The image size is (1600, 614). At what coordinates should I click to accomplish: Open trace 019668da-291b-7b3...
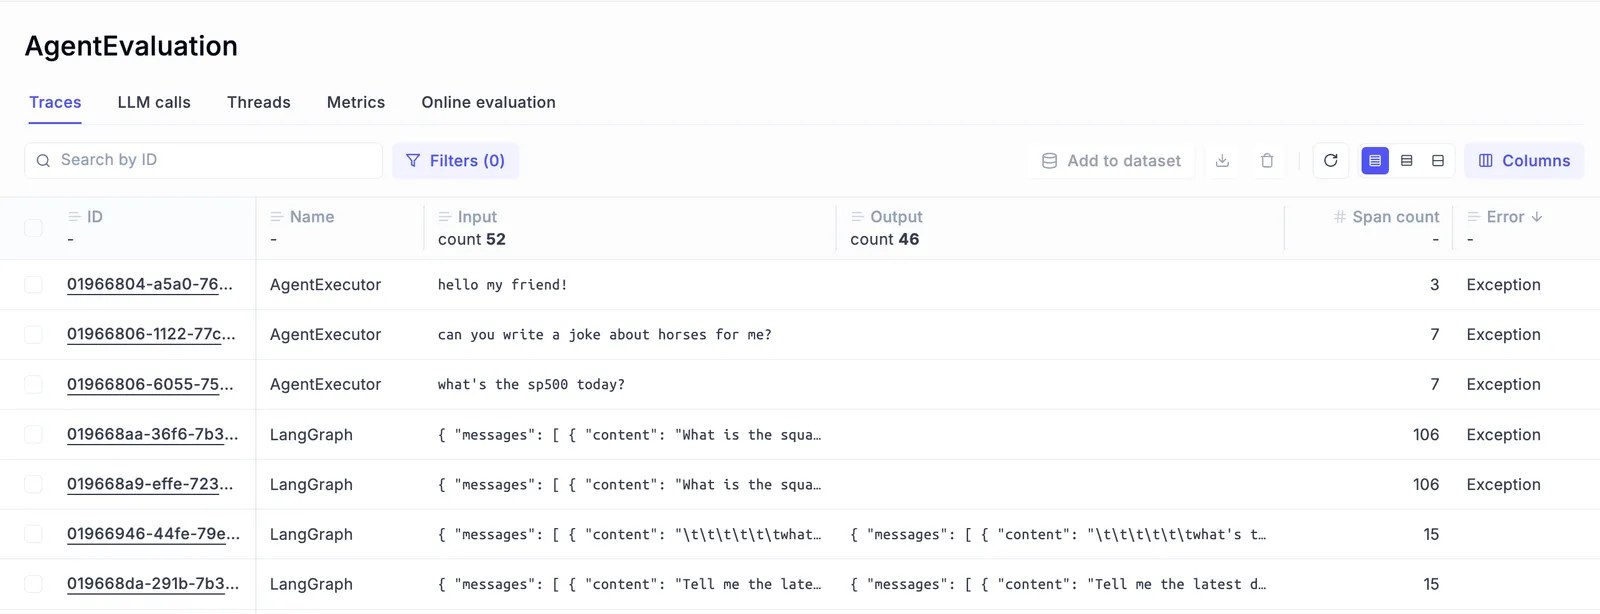click(153, 585)
